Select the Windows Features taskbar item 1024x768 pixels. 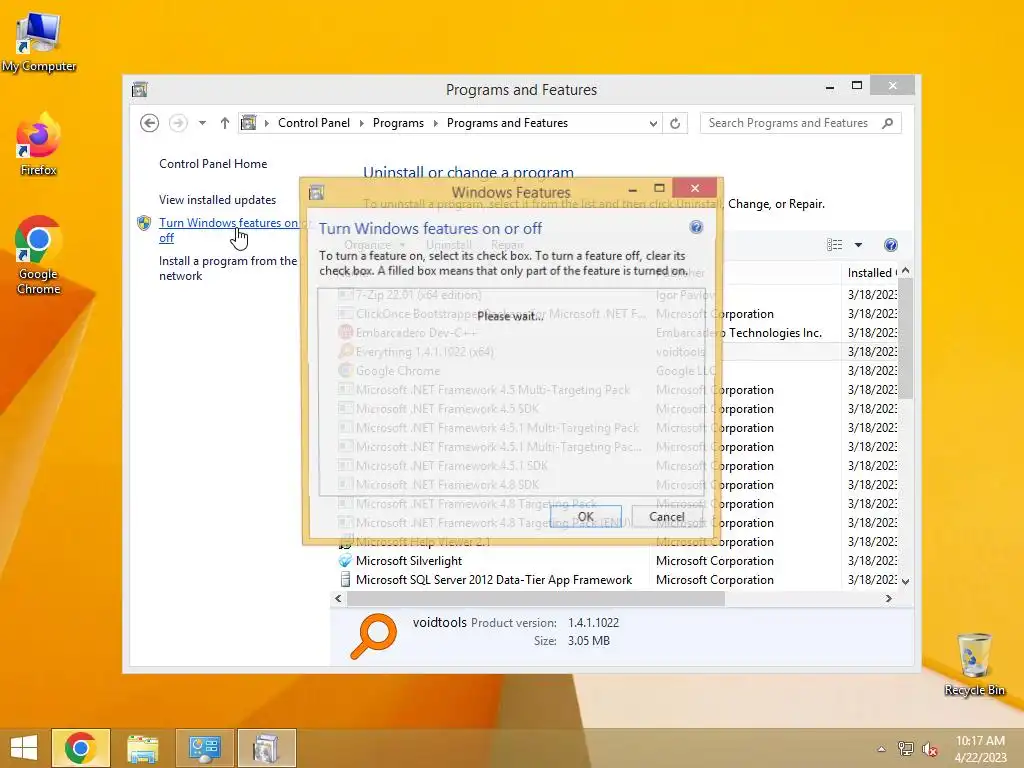click(266, 748)
